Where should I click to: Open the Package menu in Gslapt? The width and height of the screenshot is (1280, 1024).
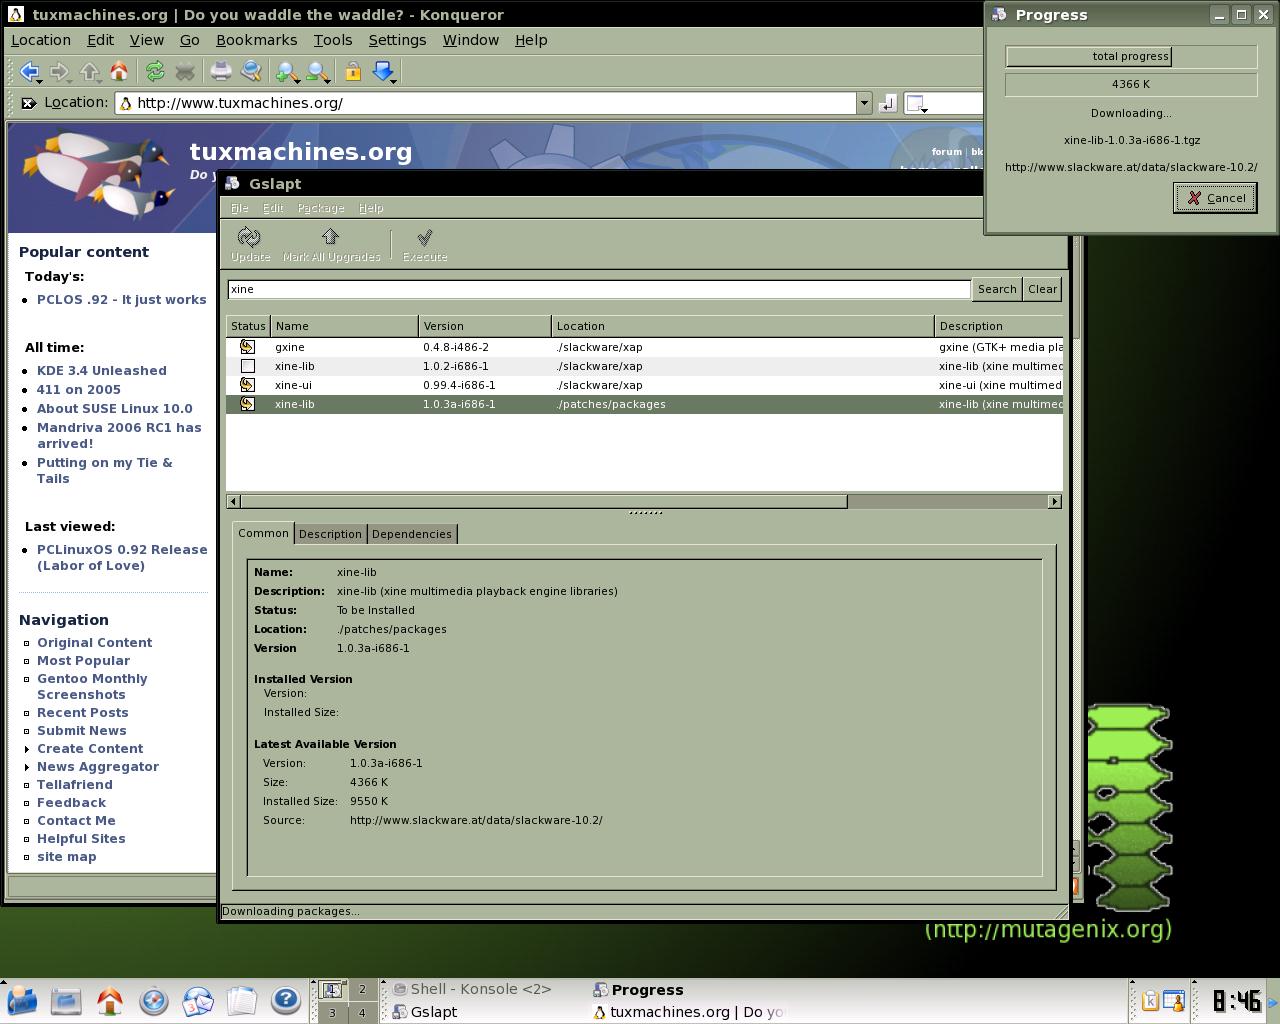coord(321,208)
